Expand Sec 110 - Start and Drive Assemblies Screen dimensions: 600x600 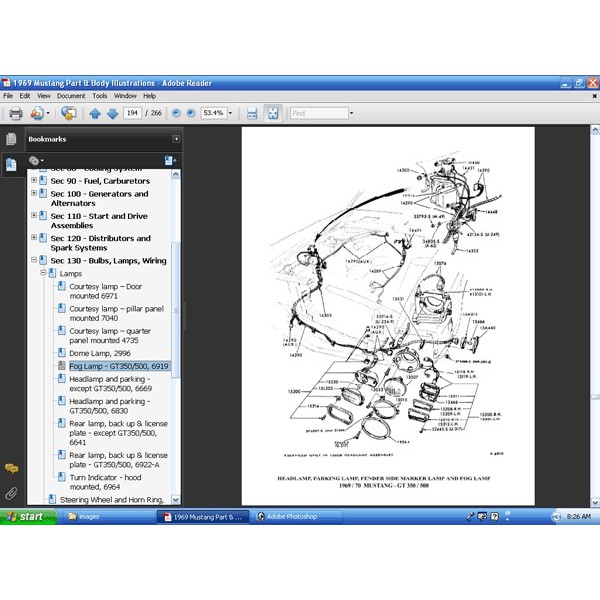[x=34, y=215]
